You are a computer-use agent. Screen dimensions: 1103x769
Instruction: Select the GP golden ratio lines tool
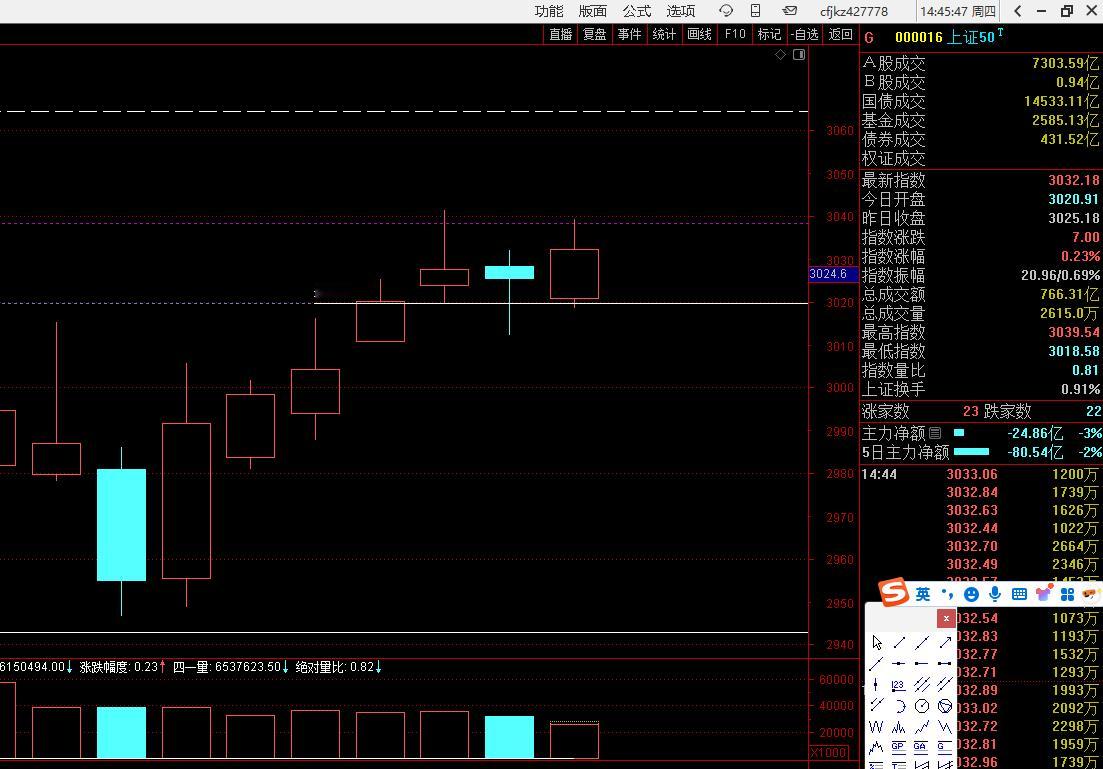[x=899, y=747]
